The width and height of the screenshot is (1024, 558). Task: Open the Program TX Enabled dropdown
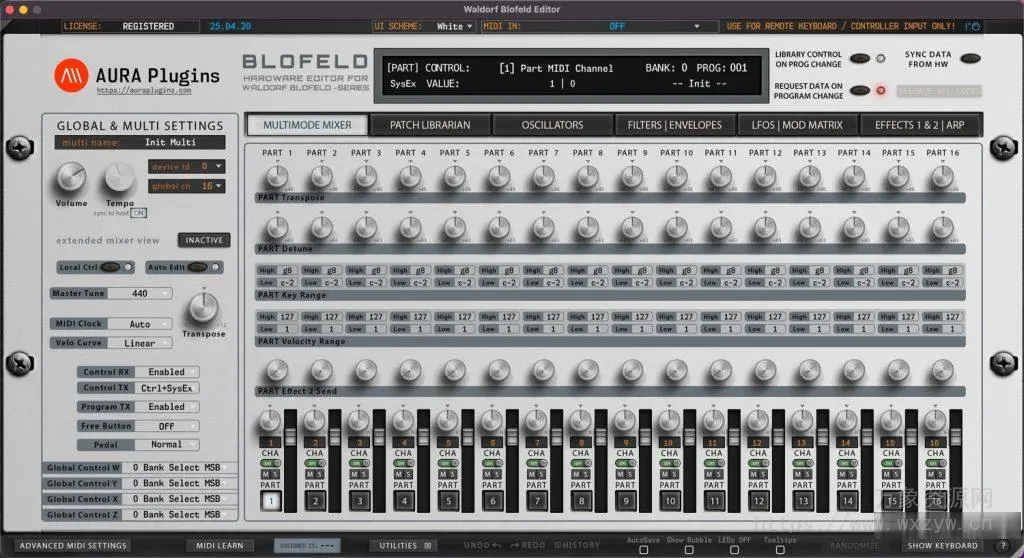click(167, 406)
